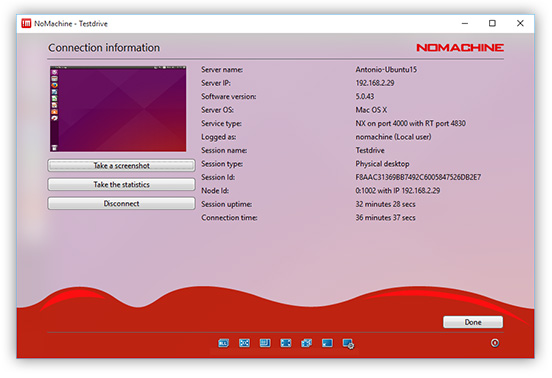Click Take the statistics button
This screenshot has width=552, height=378.
pyautogui.click(x=121, y=184)
